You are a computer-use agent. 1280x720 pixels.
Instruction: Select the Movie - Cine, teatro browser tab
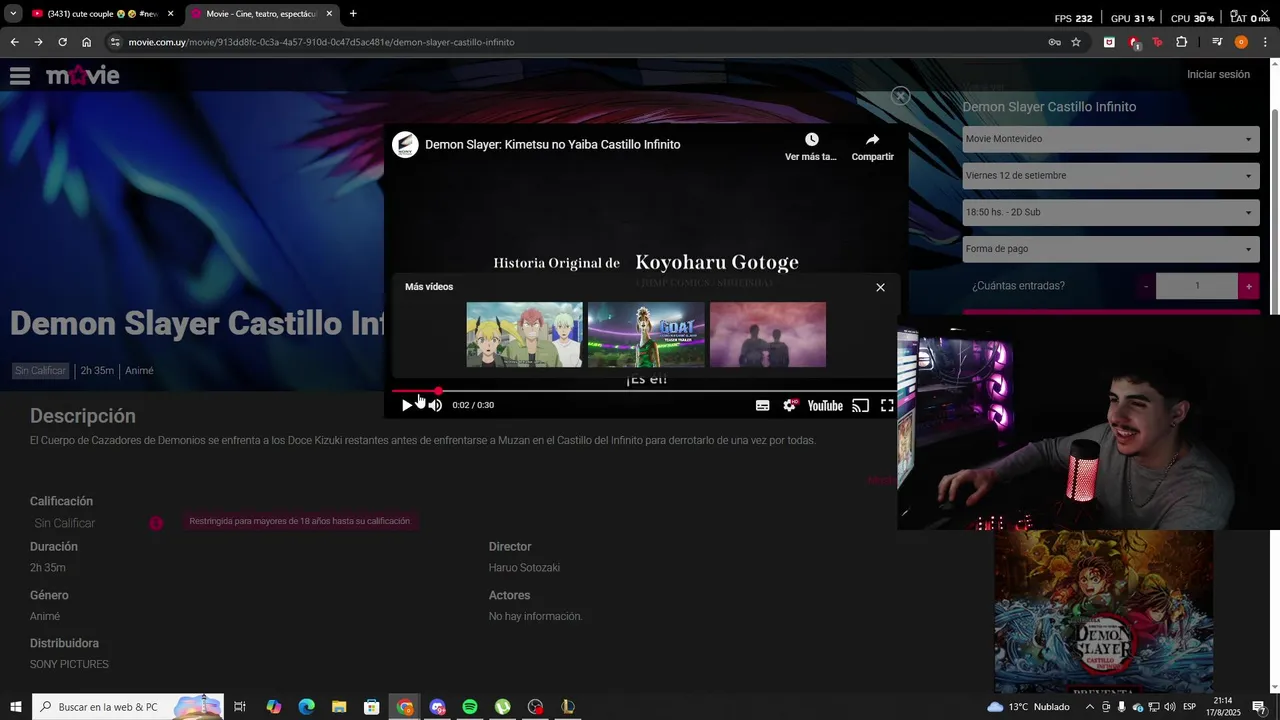tap(260, 14)
